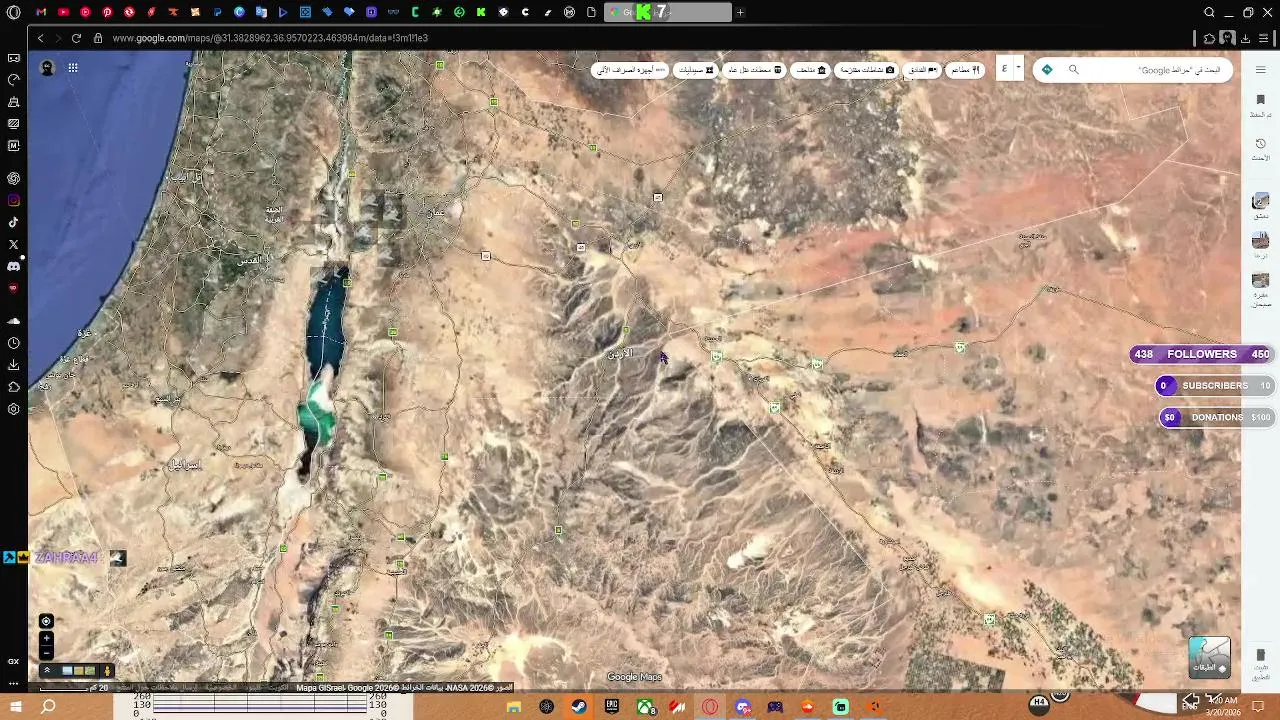1280x720 pixels.
Task: Open the Layers map type switcher
Action: point(1209,657)
